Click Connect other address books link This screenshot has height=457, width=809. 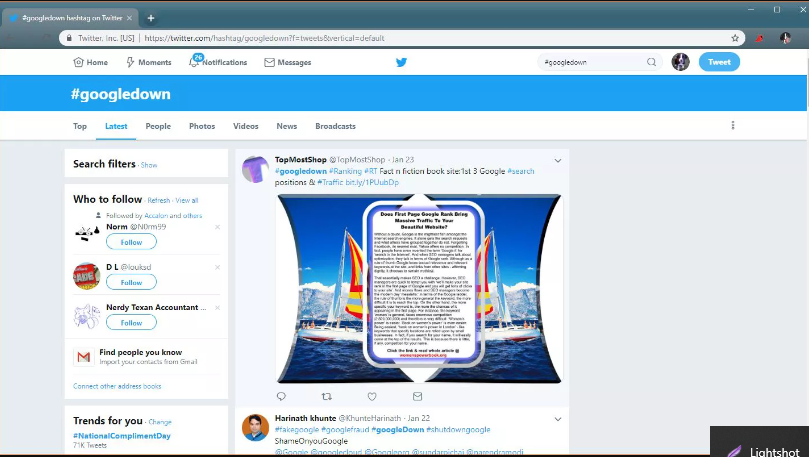tap(117, 386)
